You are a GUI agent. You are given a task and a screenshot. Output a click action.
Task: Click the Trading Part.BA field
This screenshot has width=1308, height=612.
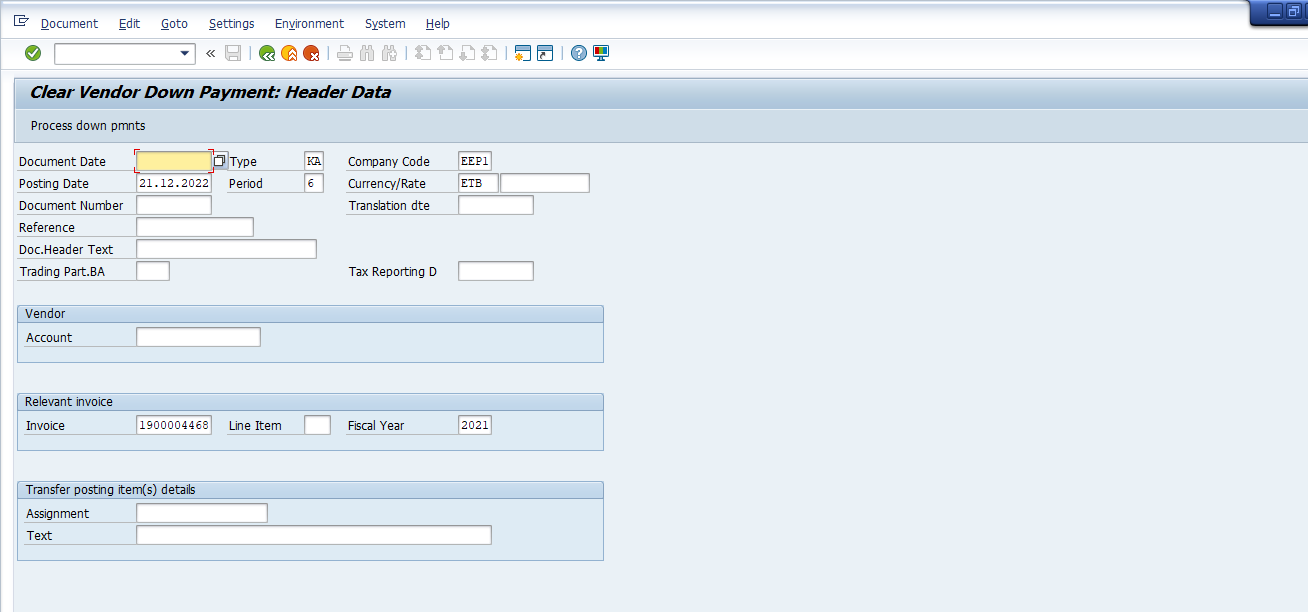tap(153, 271)
